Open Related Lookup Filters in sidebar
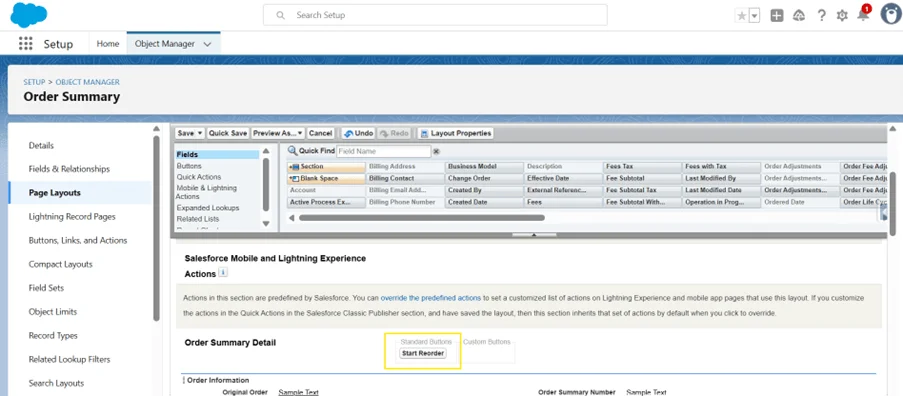 70,359
